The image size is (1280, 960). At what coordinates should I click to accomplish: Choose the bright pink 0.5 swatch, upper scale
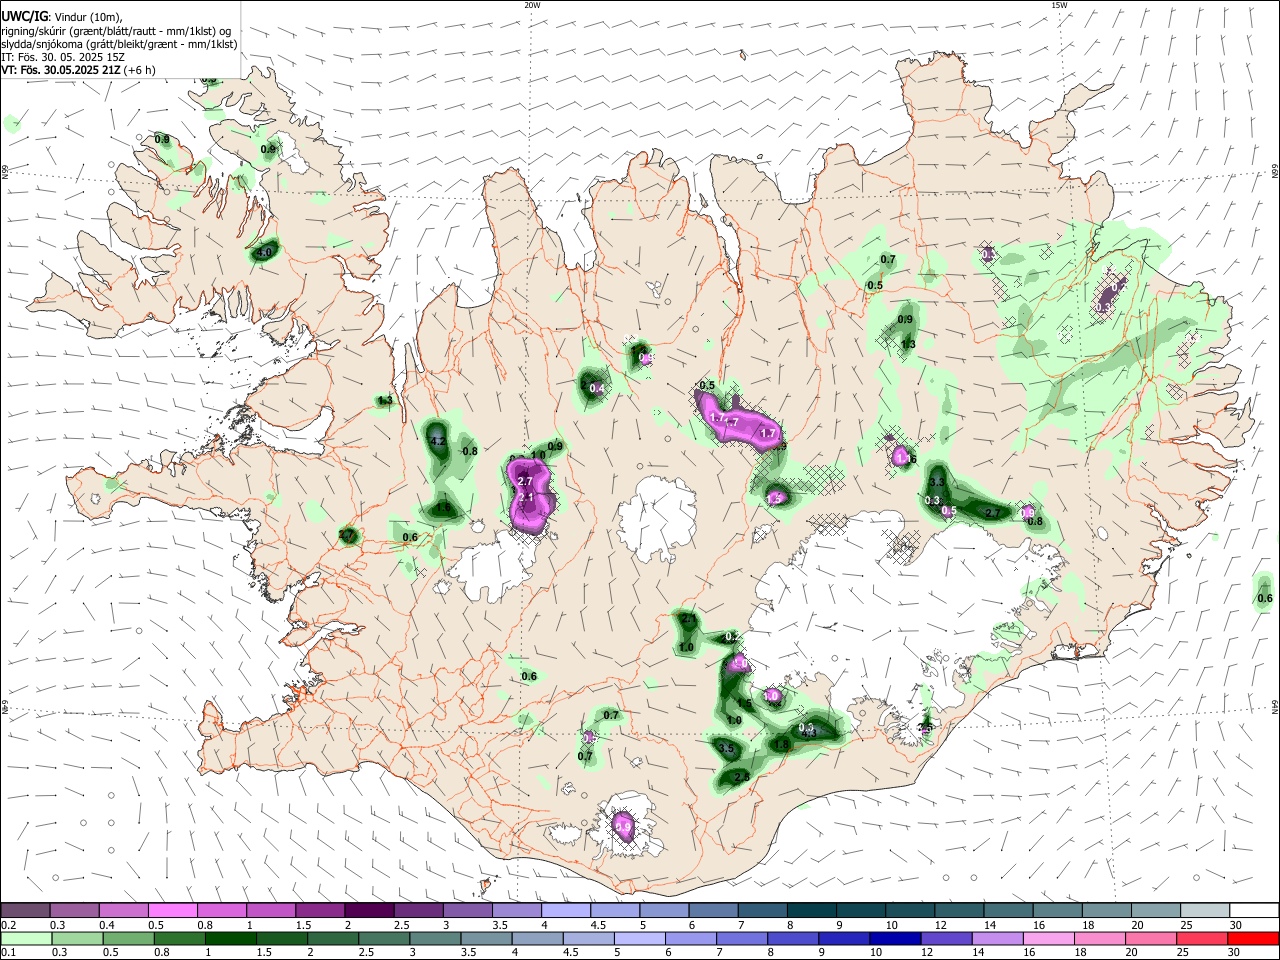[172, 910]
